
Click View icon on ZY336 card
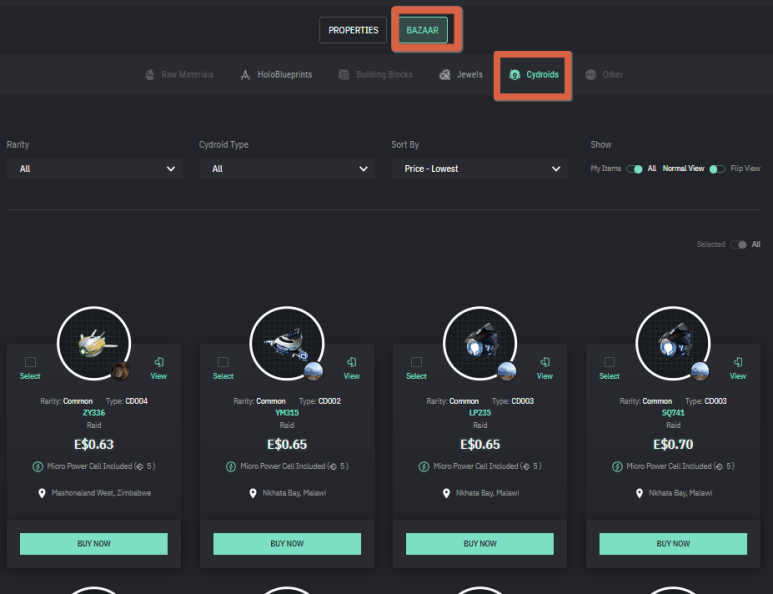[159, 362]
